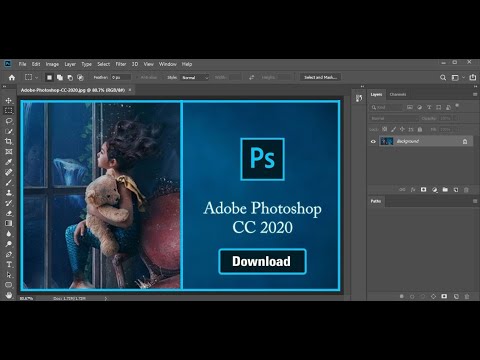
Task: Select the Eyedropper tool
Action: click(9, 162)
